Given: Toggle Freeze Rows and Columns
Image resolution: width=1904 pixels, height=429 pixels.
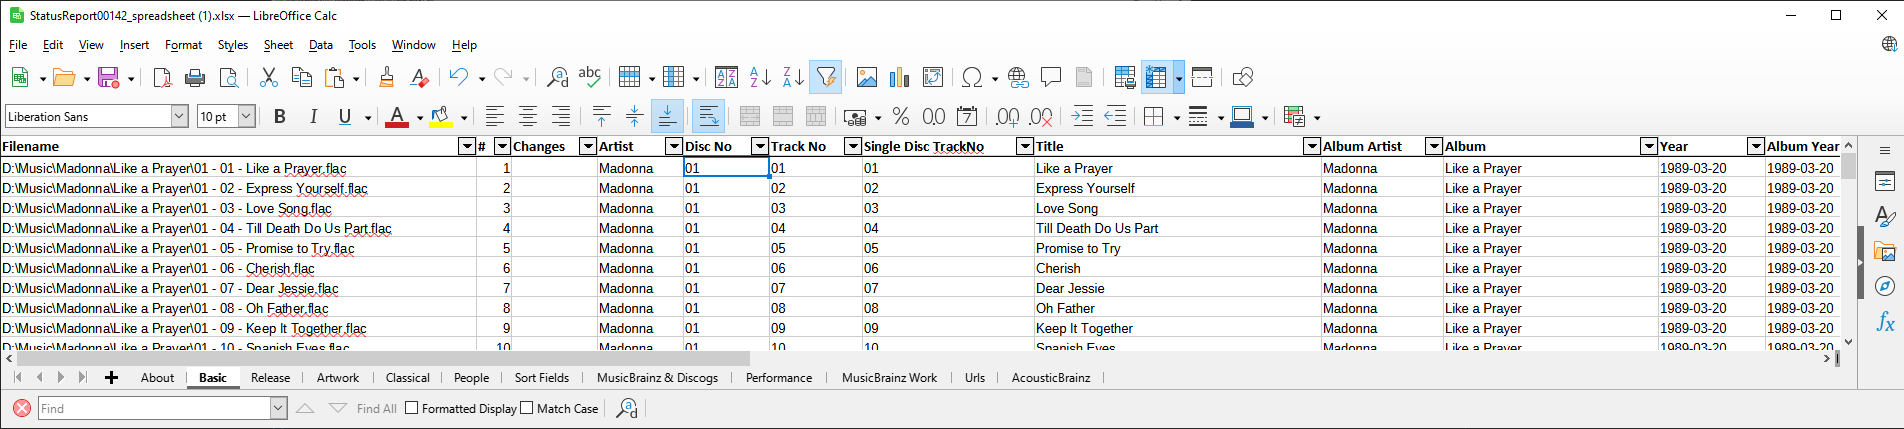Looking at the screenshot, I should point(1157,77).
